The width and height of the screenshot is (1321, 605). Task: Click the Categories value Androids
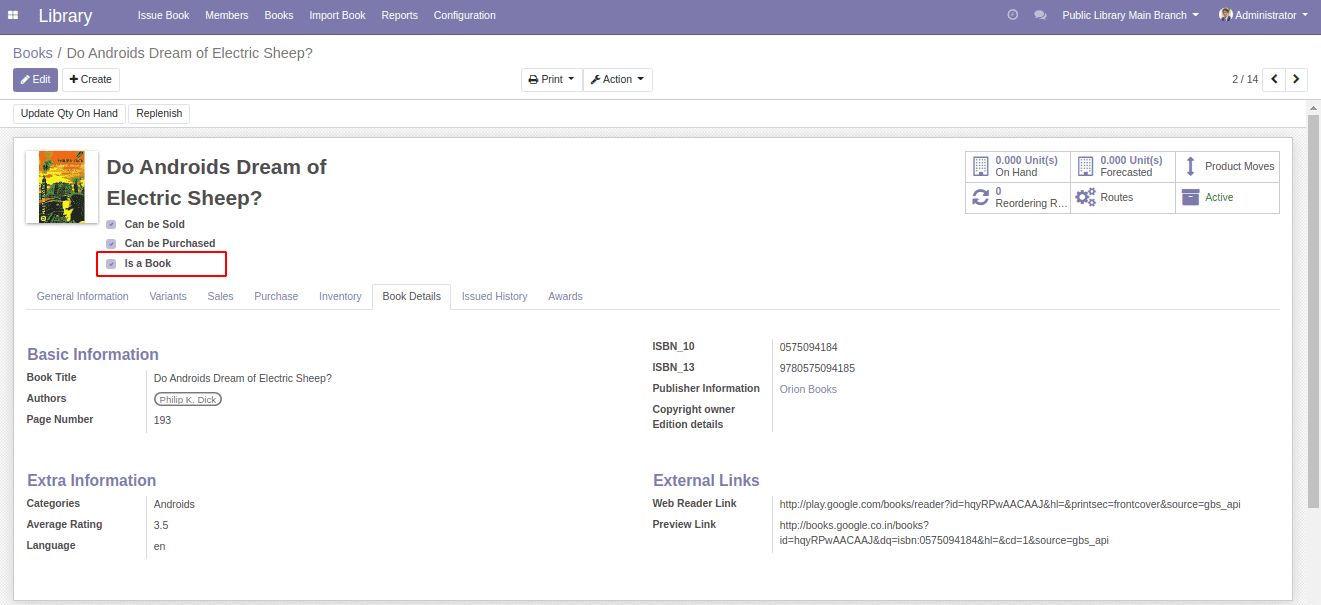click(x=174, y=505)
